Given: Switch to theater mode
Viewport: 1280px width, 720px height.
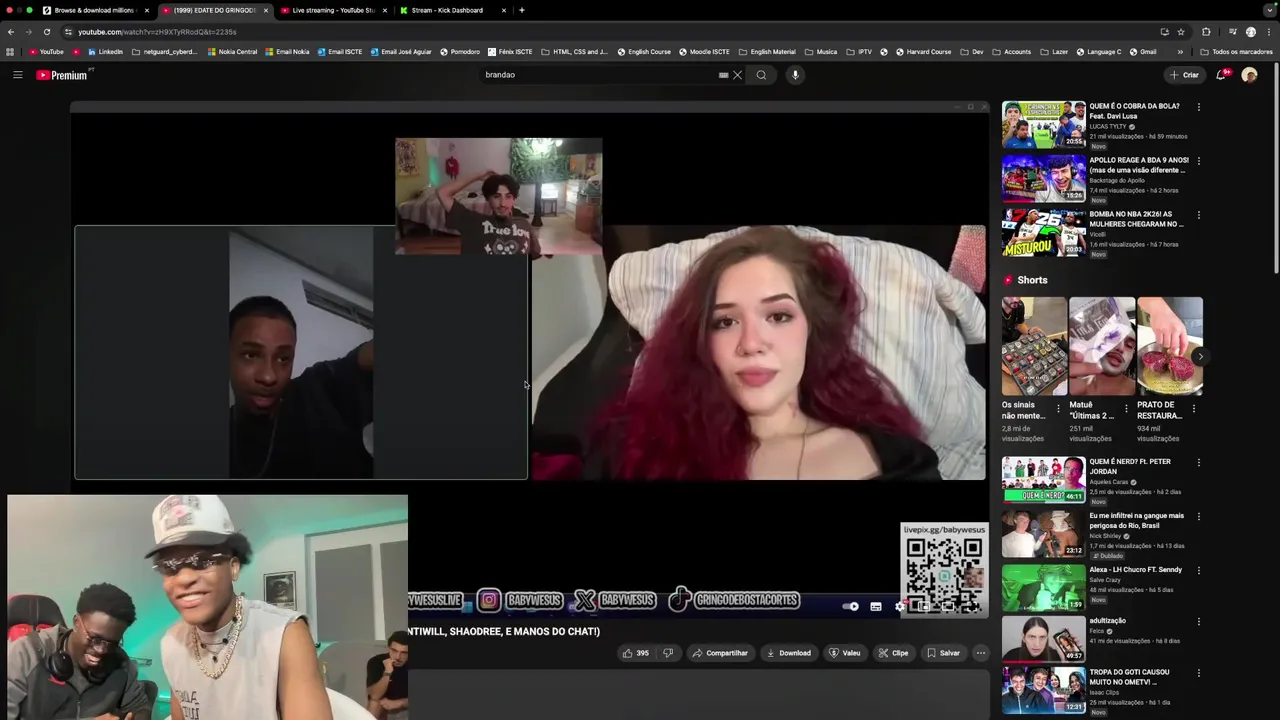Looking at the screenshot, I should 947,606.
